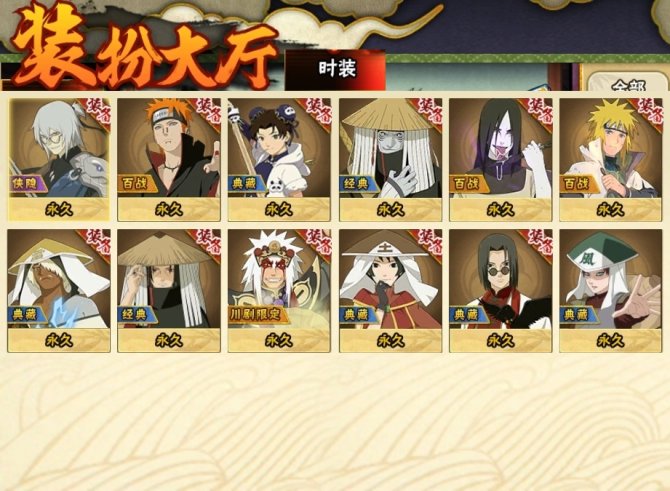Select the black-haired straw hat Akatsuki costume
Viewport: 670px width, 491px height.
point(169,291)
